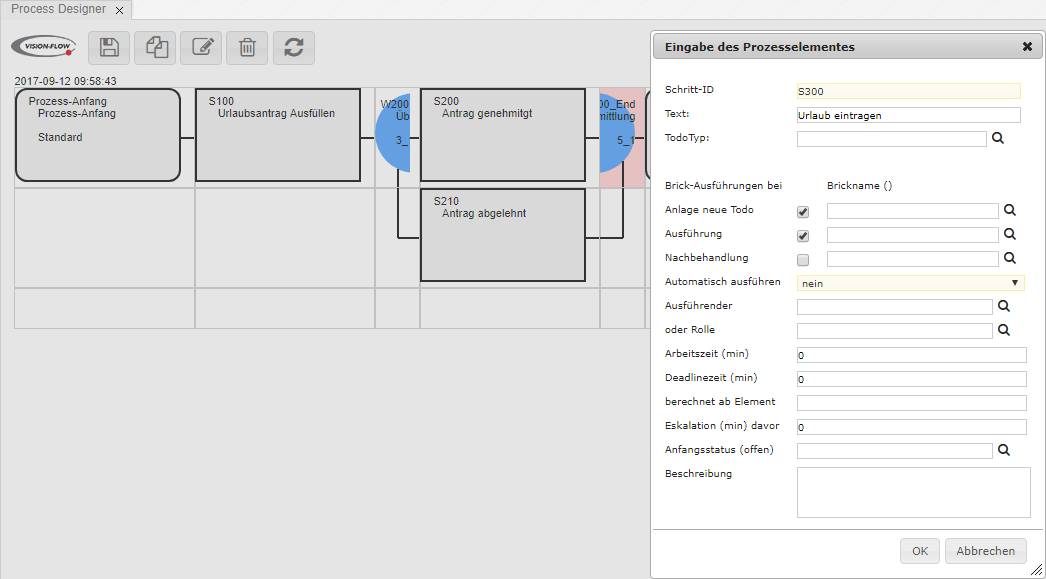Click the Edit pencil toolbar icon
The width and height of the screenshot is (1046, 579).
click(202, 47)
